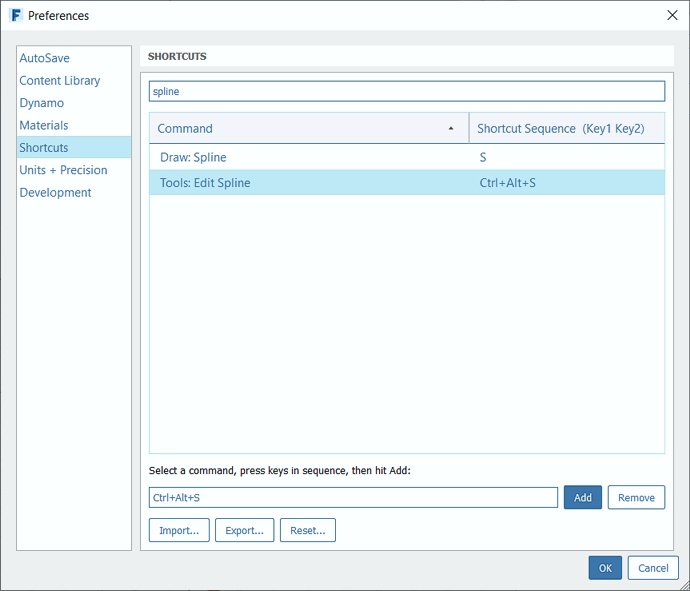Click the FormIt logo in title bar

coord(15,15)
